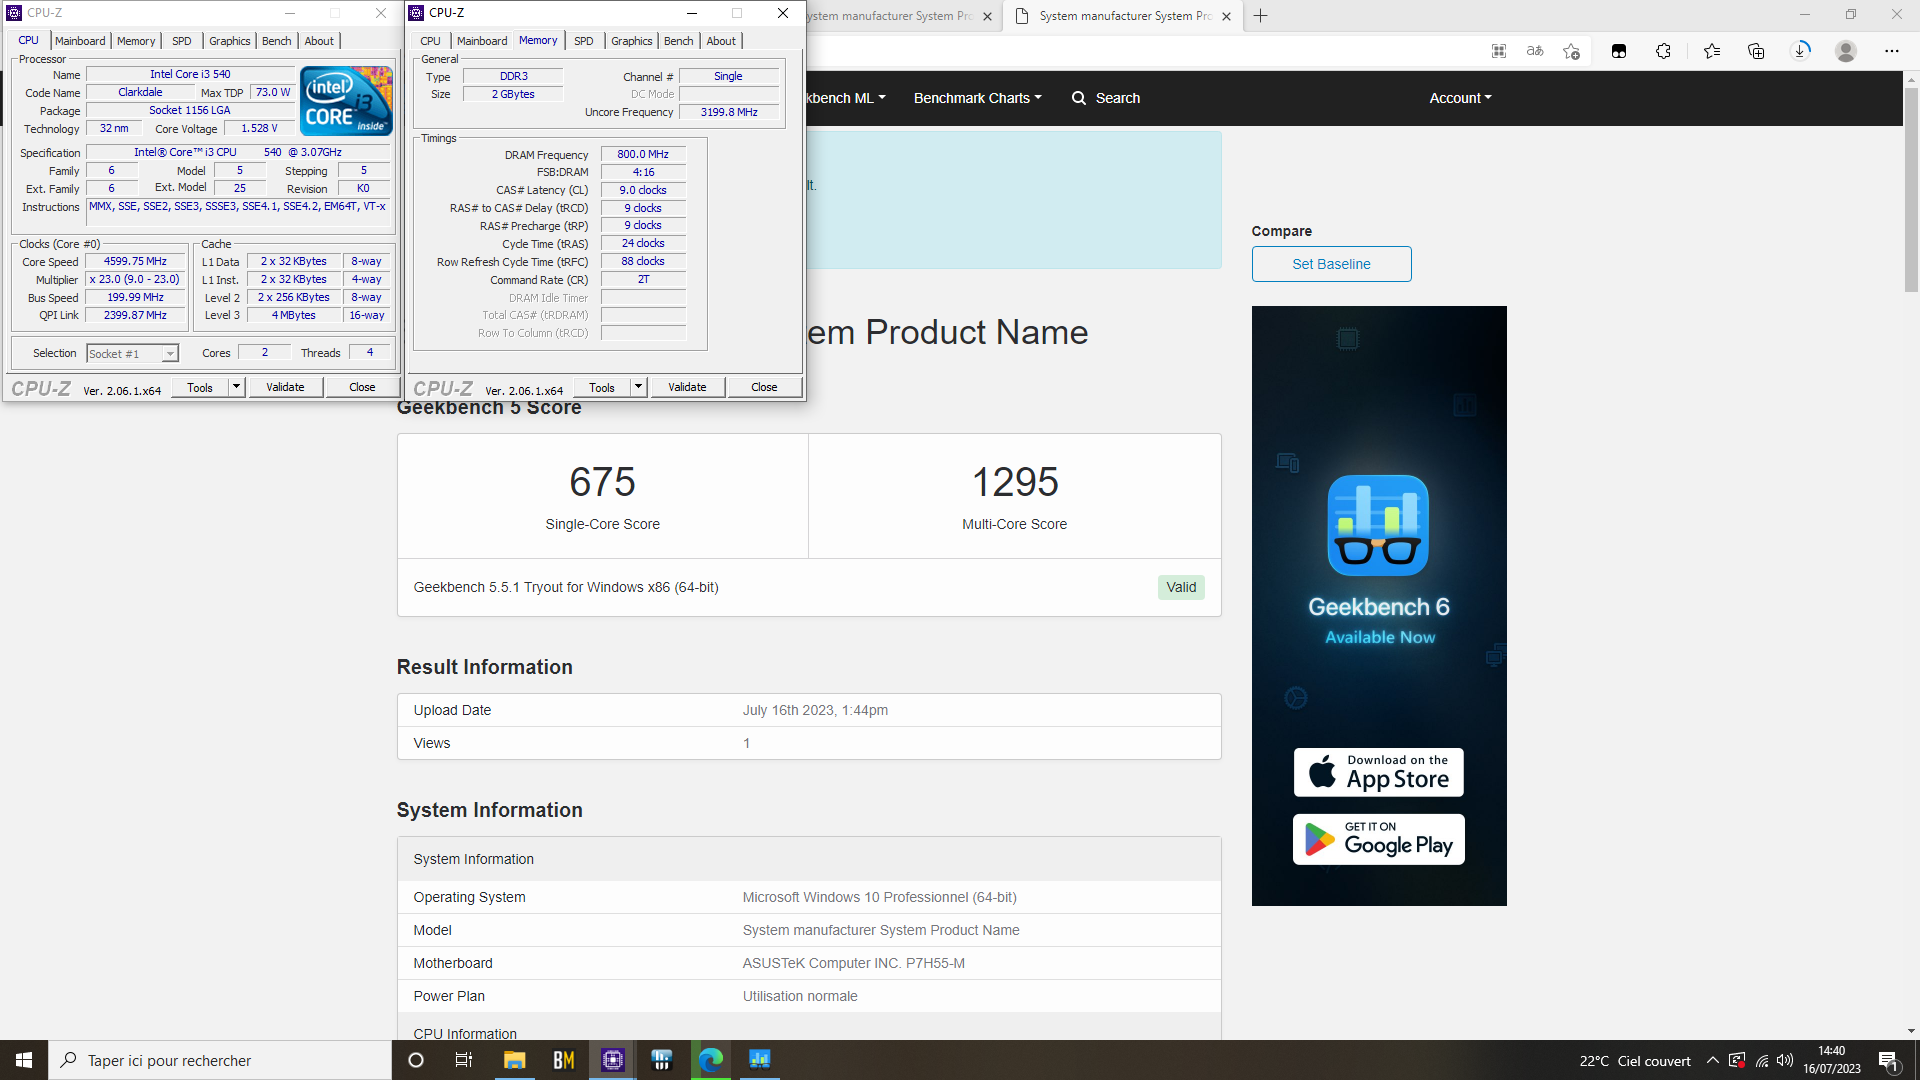Click the 675 Single-Core Score value

602,482
